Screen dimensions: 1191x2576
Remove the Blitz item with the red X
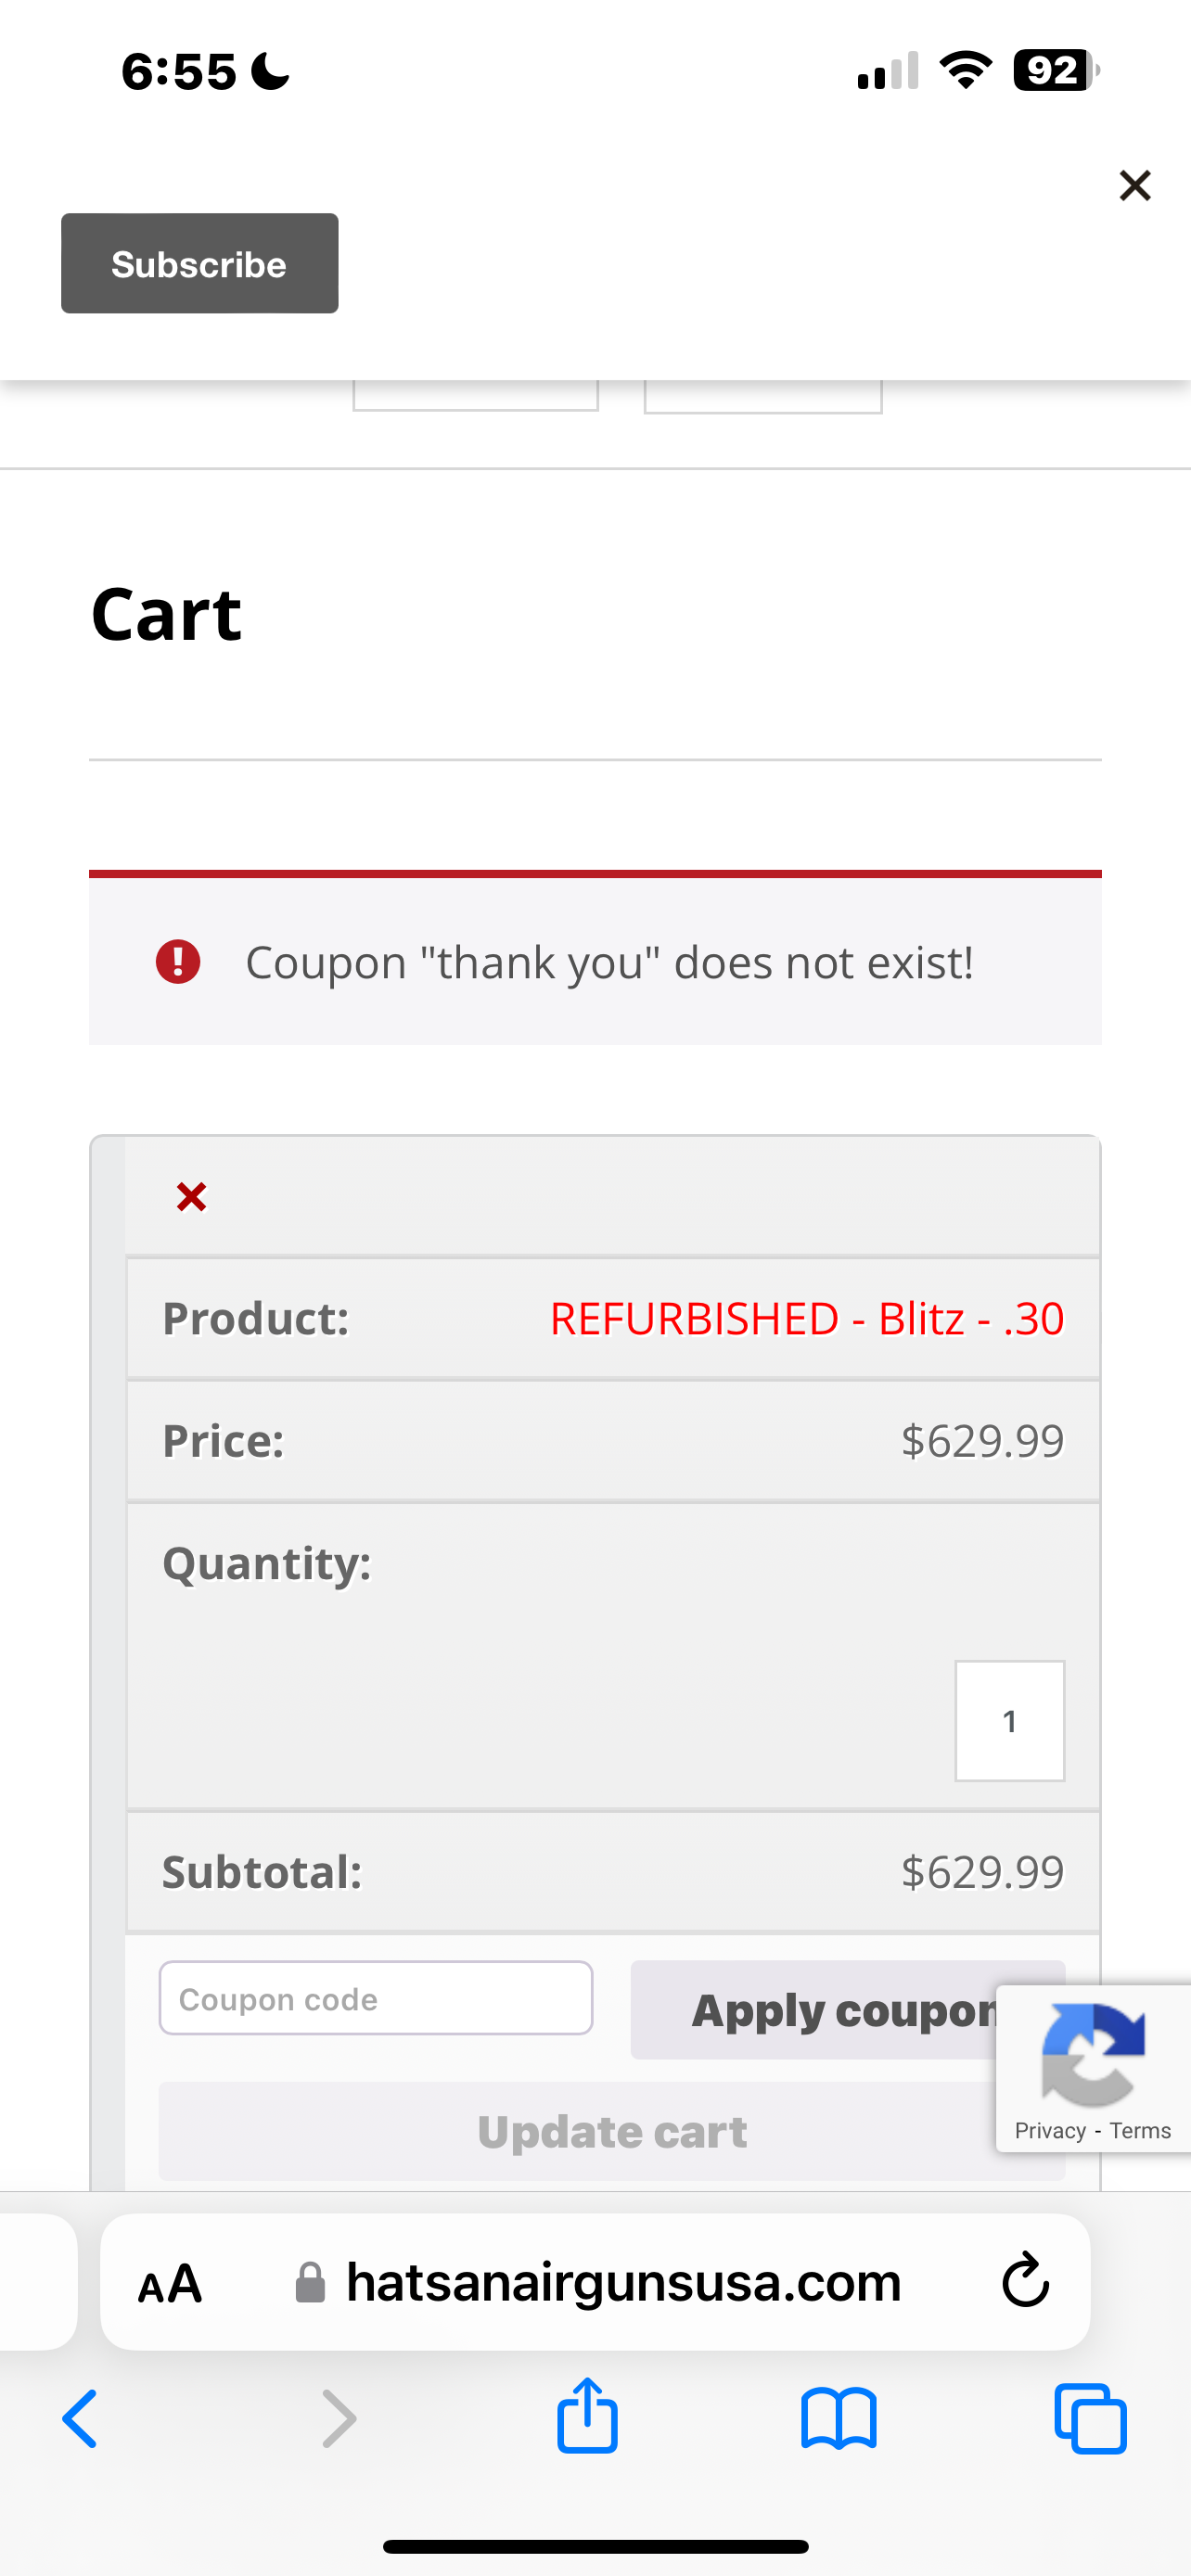pyautogui.click(x=191, y=1196)
